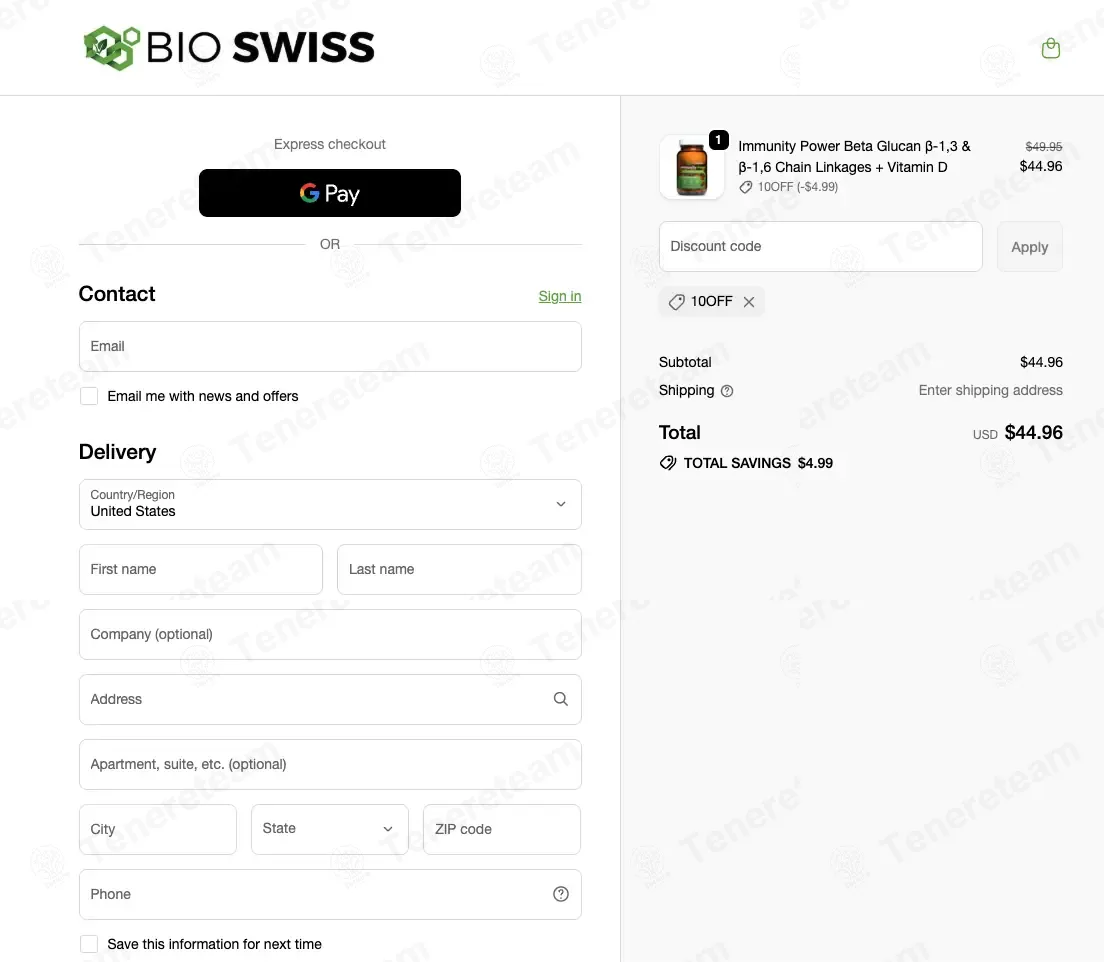Select the ZIP code field
This screenshot has height=962, width=1104.
click(502, 829)
